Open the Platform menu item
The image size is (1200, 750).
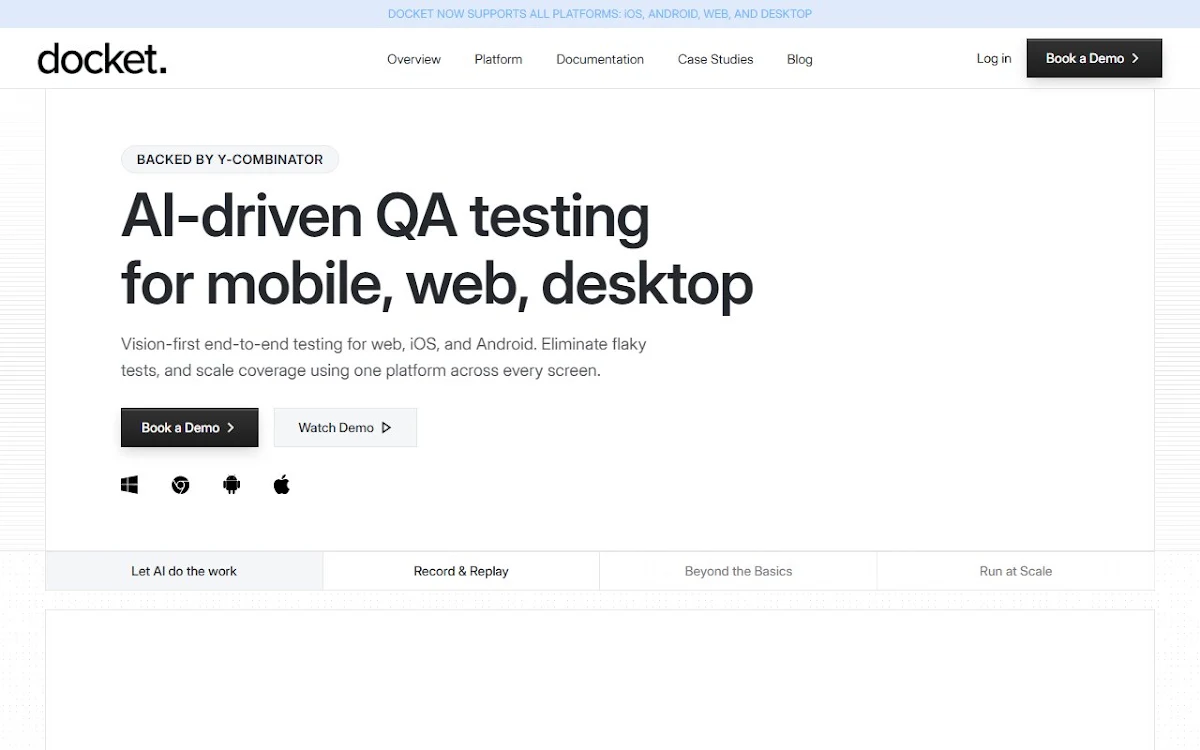498,59
